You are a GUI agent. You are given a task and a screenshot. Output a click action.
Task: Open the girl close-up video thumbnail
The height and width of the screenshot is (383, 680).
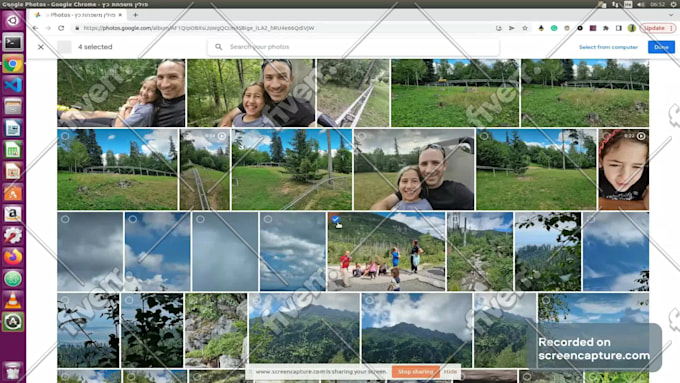[x=624, y=170]
